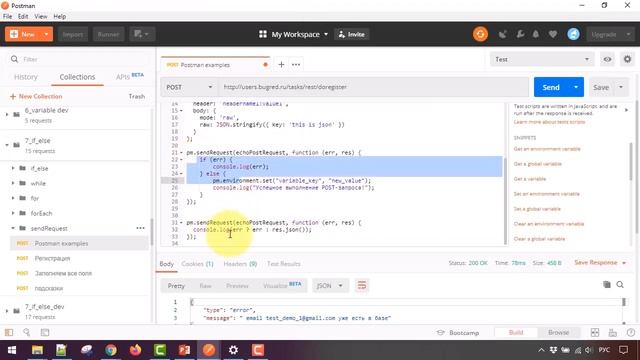Viewport: 640px width, 360px height.
Task: Open the JSON format dropdown
Action: (330, 285)
